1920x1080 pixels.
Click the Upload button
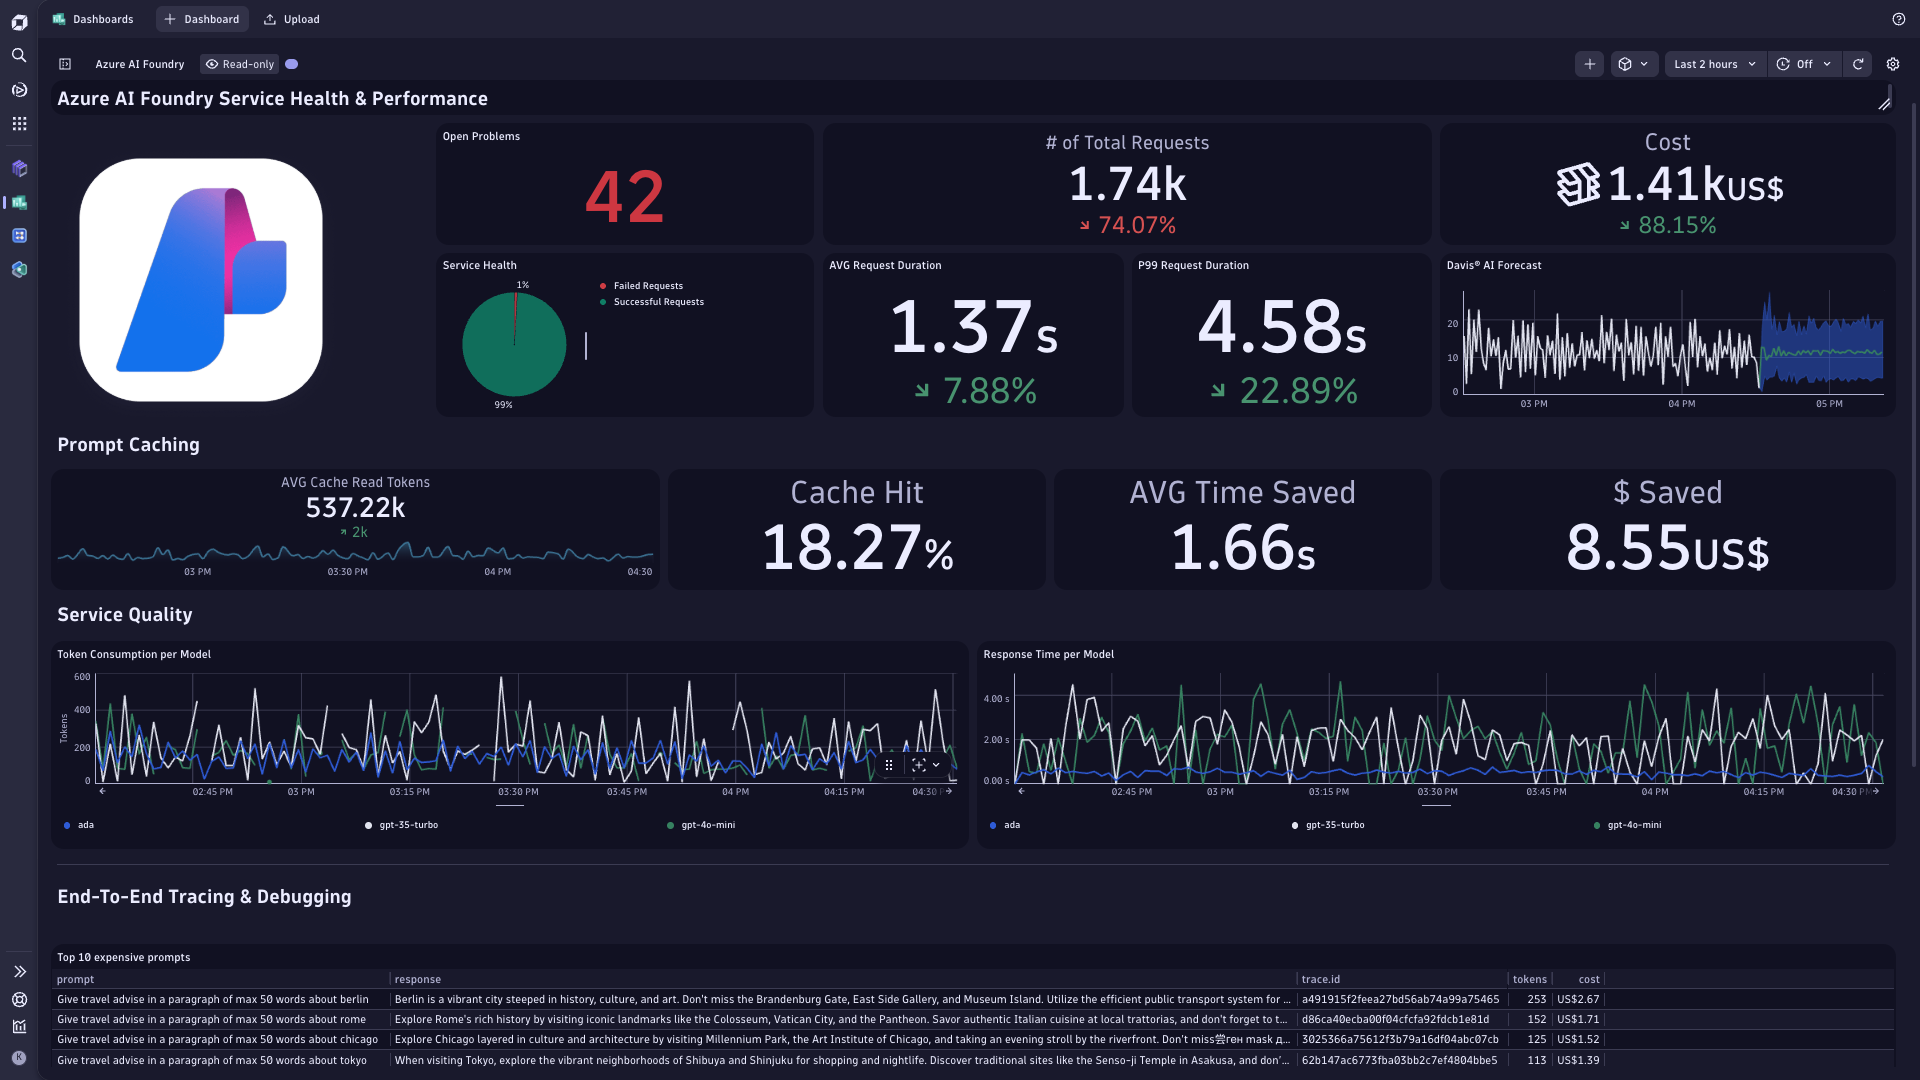pyautogui.click(x=291, y=19)
